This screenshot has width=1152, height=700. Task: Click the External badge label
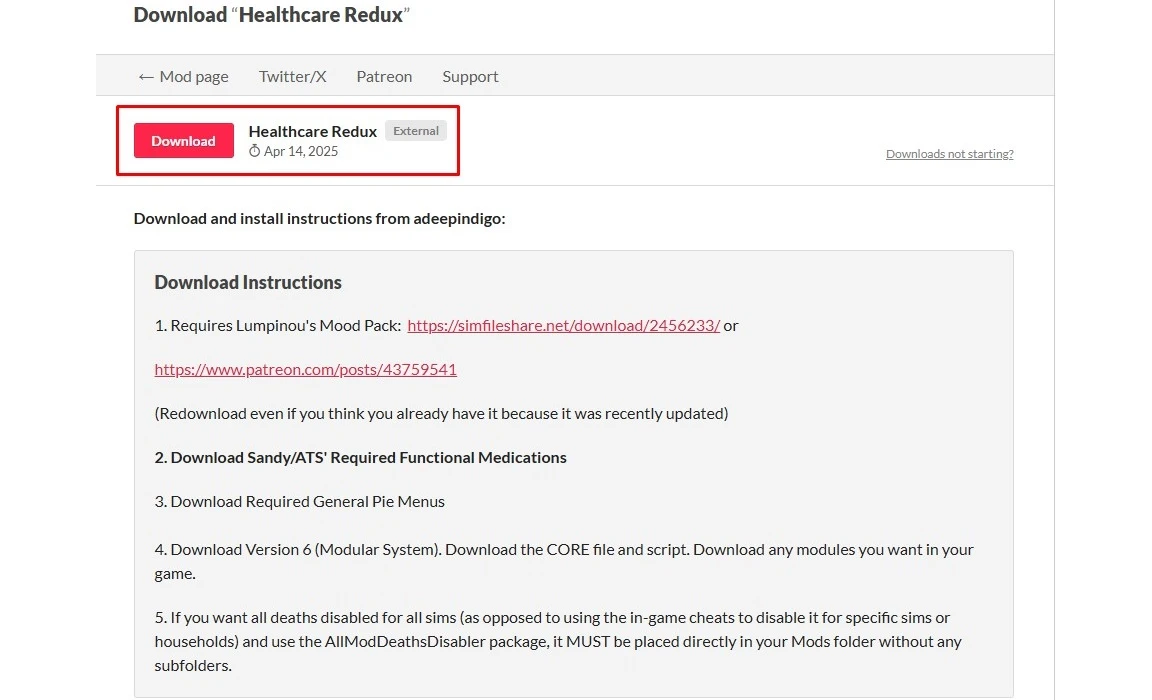tap(416, 131)
